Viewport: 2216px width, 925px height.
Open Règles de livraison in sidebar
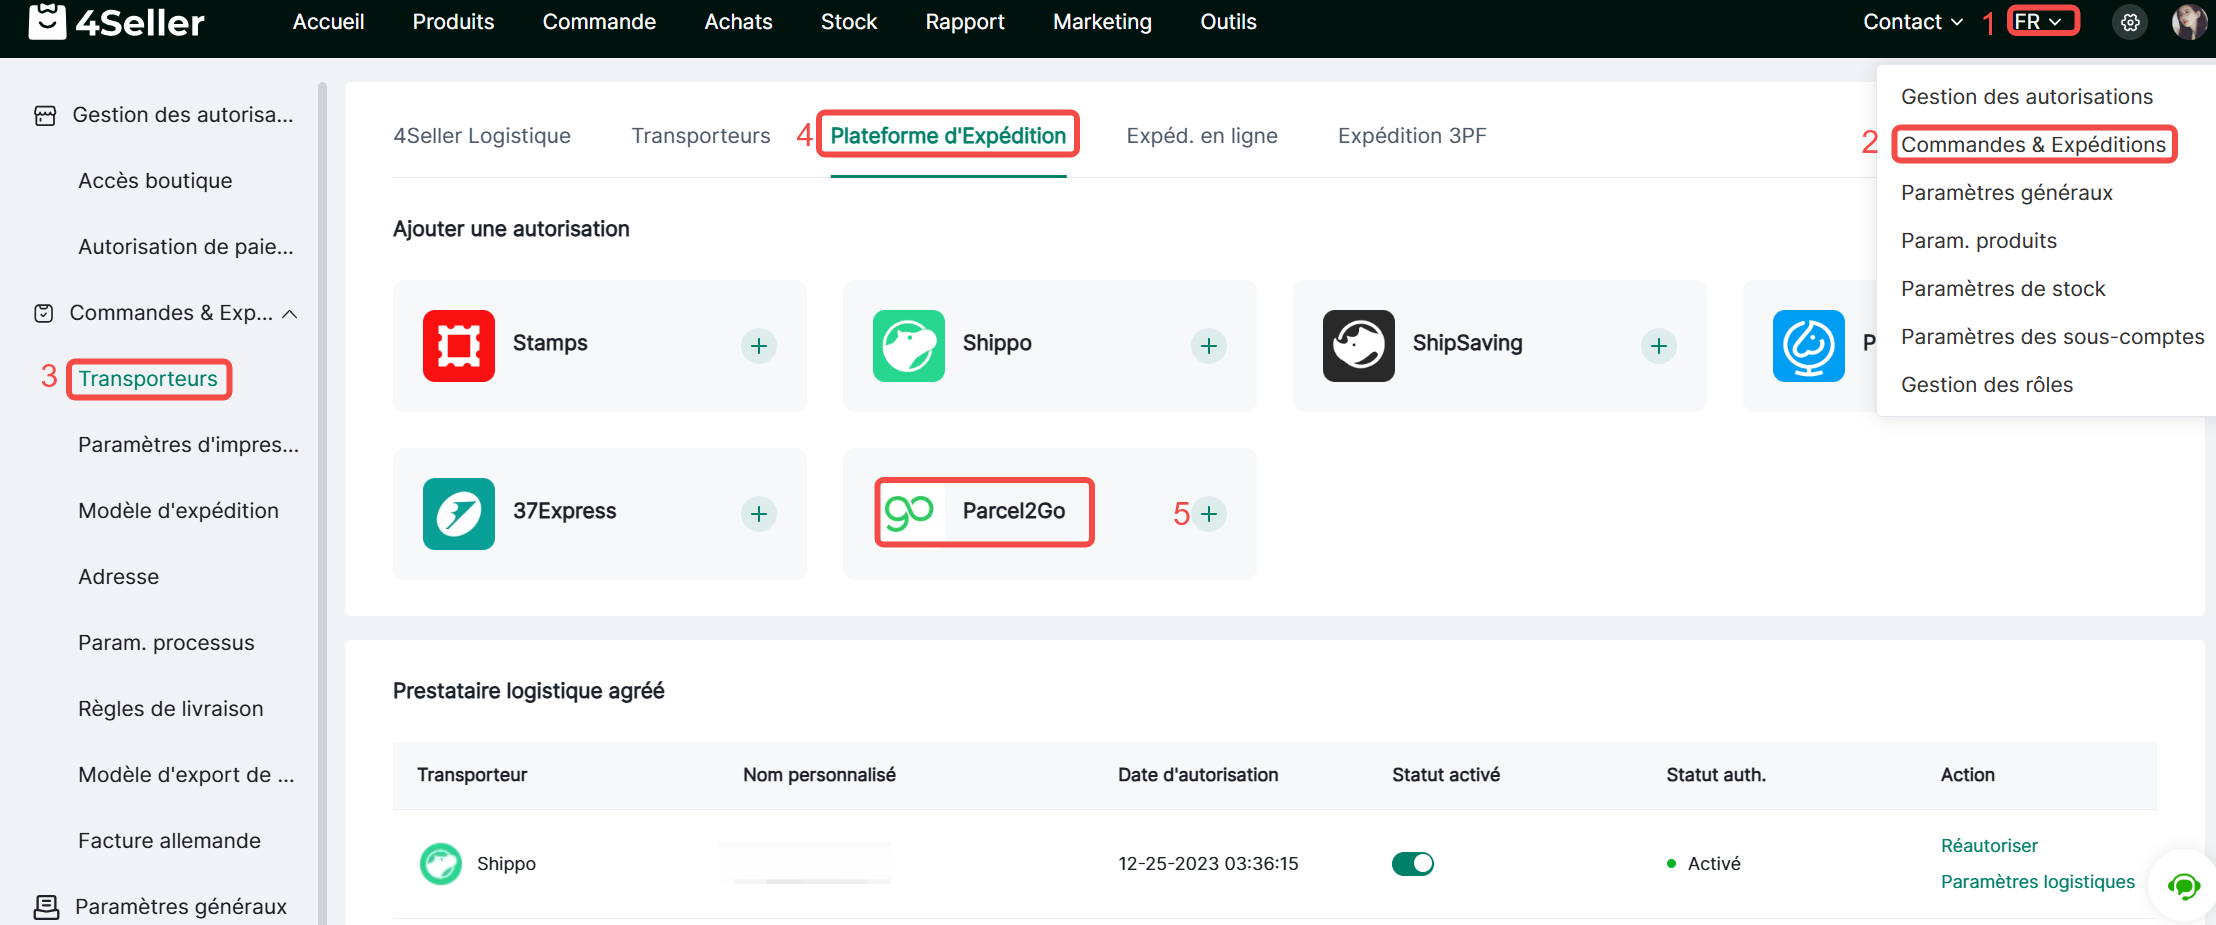click(x=171, y=709)
